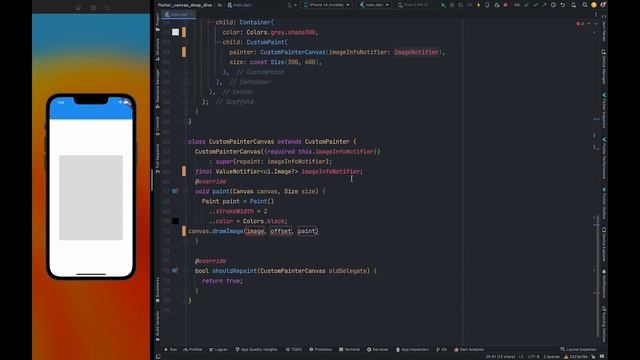Click 'CustomPainterCanvas' in the class declaration

(241, 142)
